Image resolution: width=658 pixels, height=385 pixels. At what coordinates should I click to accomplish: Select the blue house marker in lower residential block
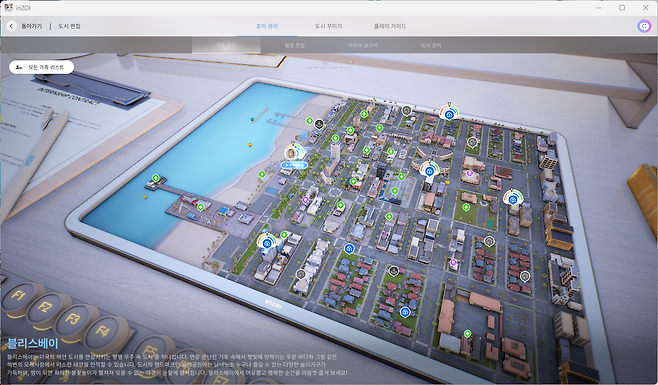pyautogui.click(x=405, y=312)
